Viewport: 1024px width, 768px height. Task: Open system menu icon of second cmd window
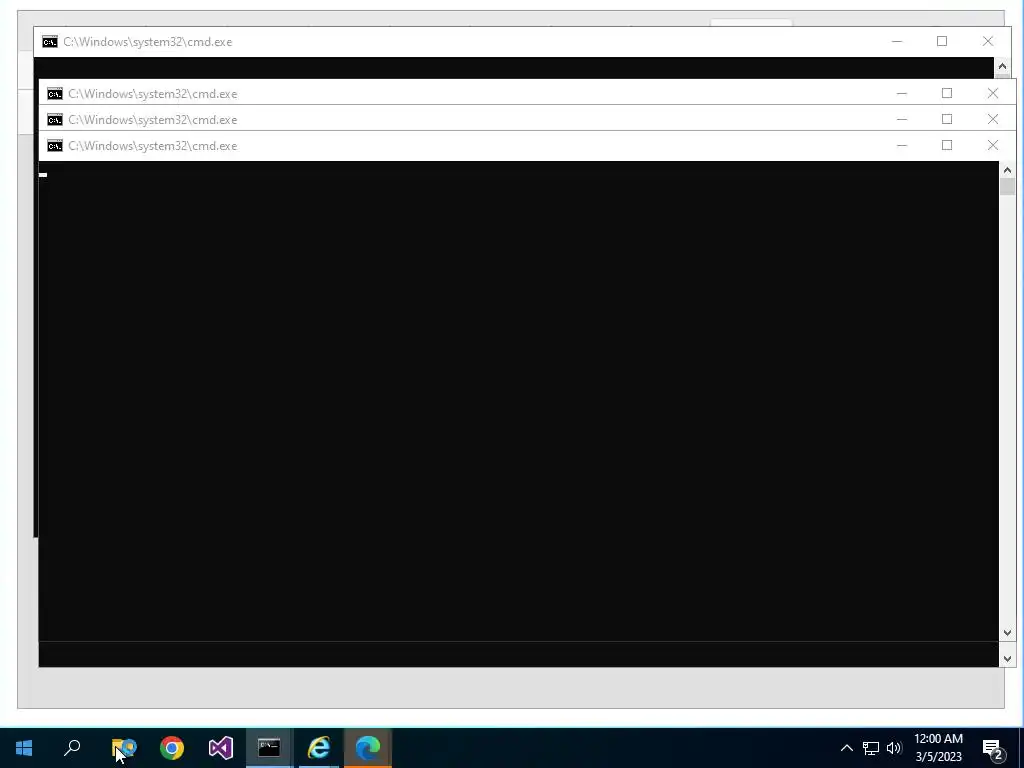point(55,120)
